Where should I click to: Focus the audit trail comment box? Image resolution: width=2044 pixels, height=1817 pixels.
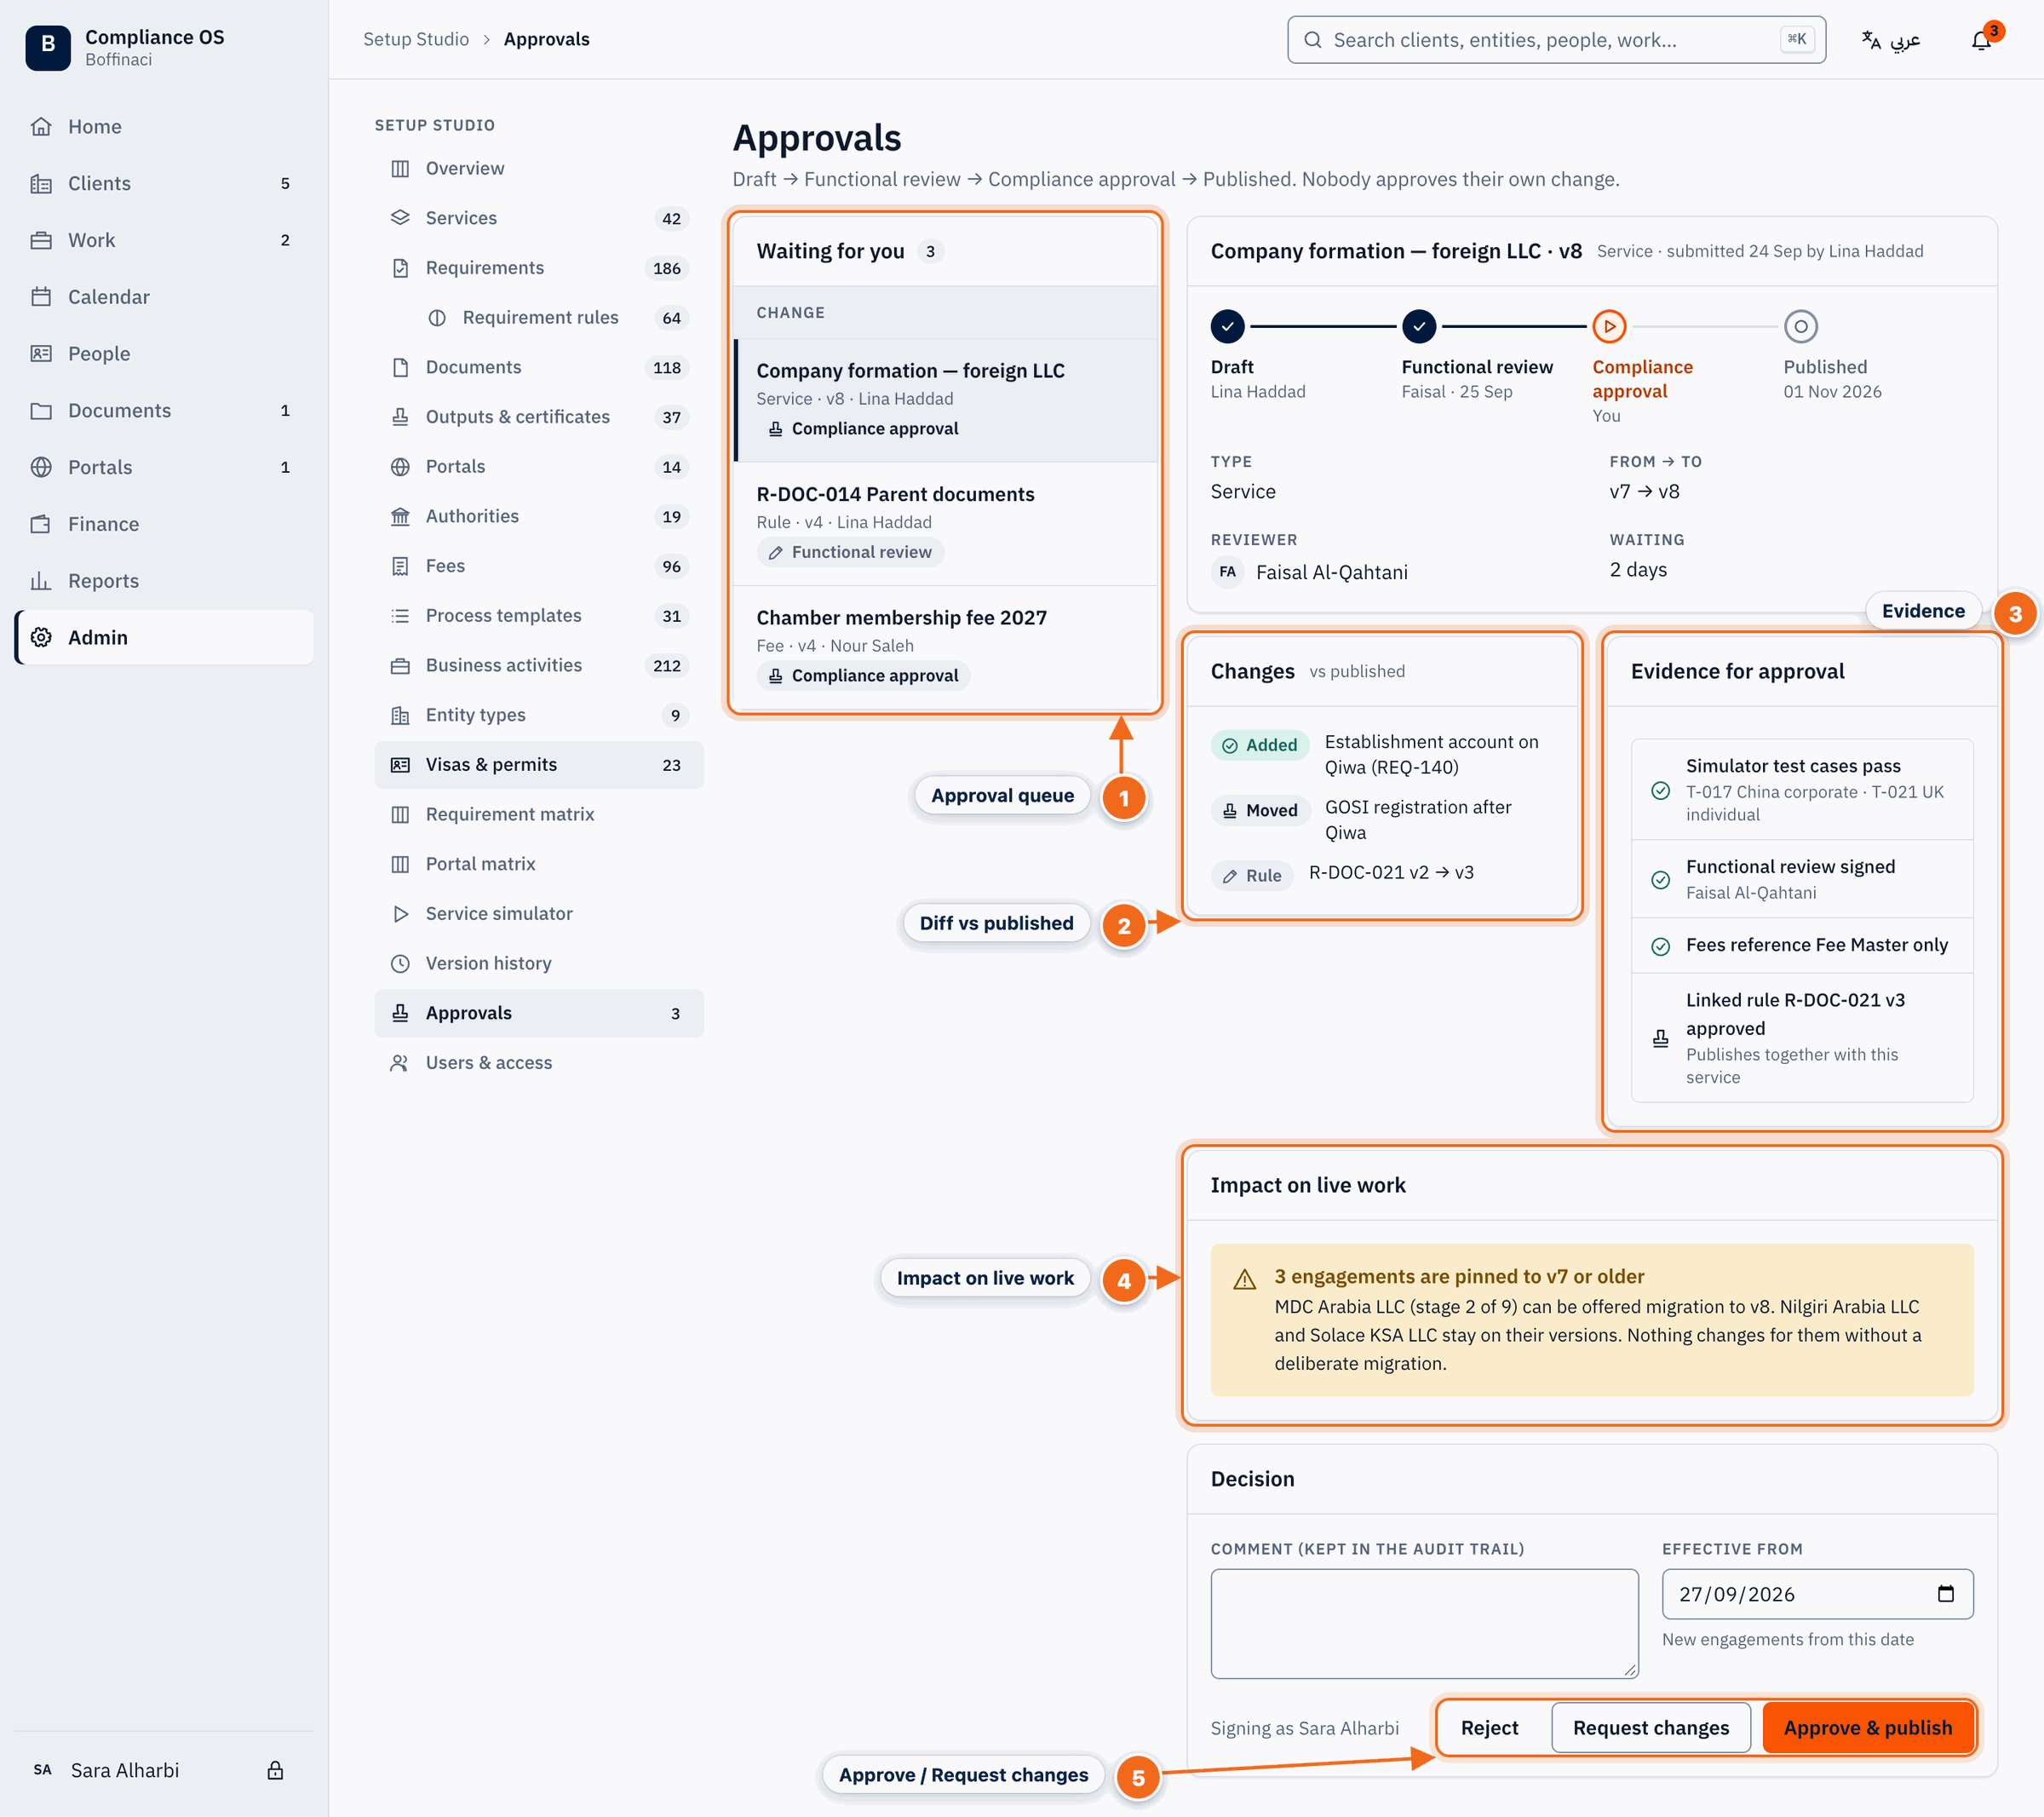tap(1424, 1623)
